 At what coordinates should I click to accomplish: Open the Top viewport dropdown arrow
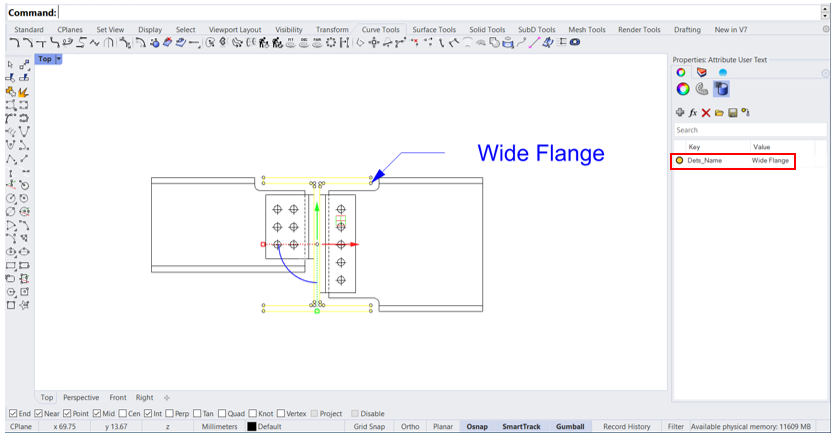pos(59,59)
